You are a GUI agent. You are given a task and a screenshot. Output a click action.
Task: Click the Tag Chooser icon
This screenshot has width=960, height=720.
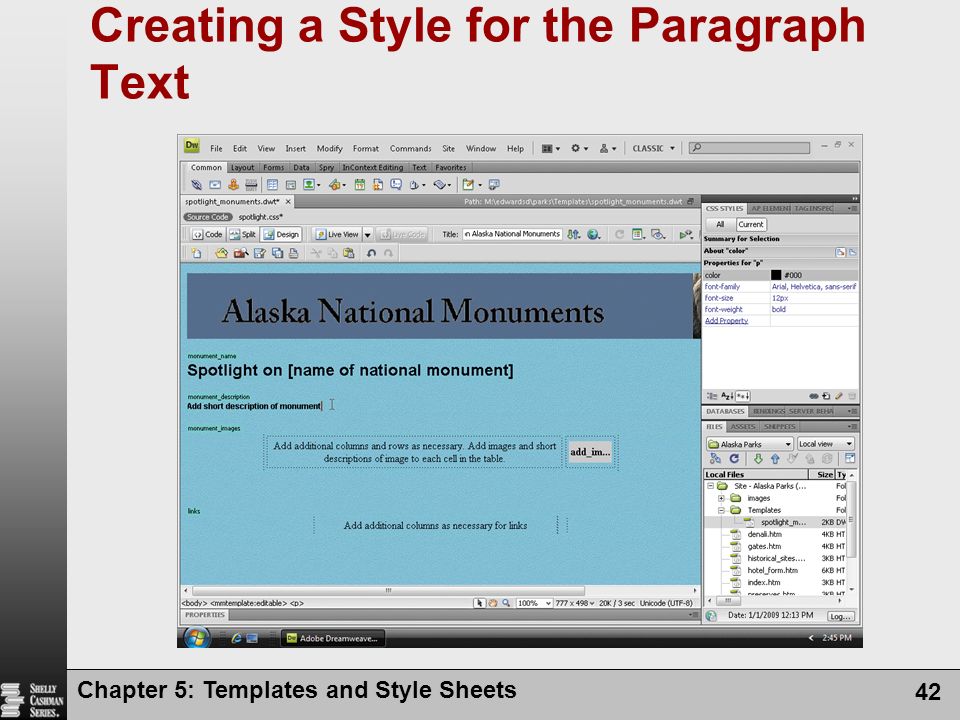(x=494, y=184)
